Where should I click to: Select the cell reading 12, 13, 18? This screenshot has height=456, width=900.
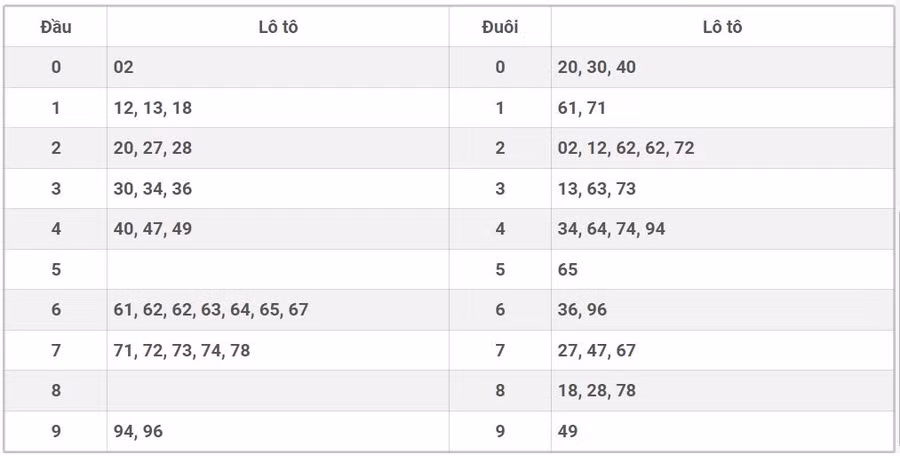point(153,108)
